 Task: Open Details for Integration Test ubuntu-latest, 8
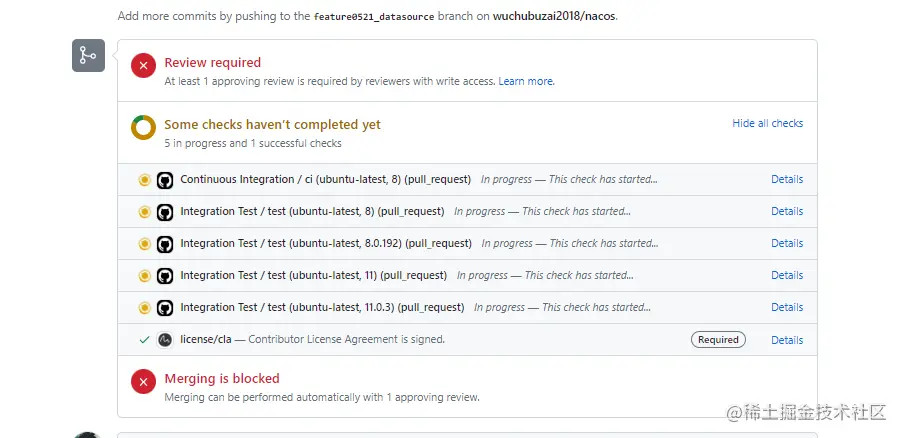point(787,211)
